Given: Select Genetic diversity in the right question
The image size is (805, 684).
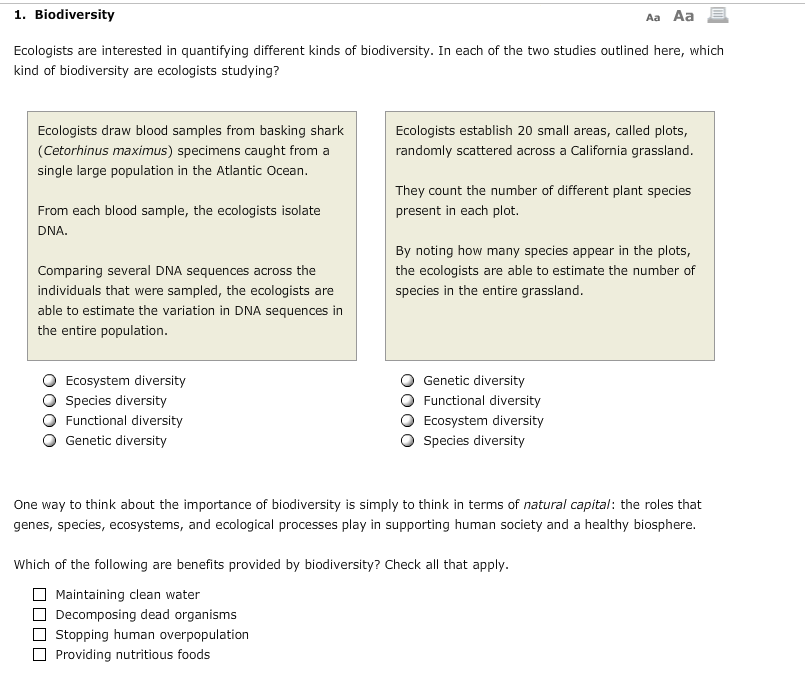Looking at the screenshot, I should (x=407, y=380).
